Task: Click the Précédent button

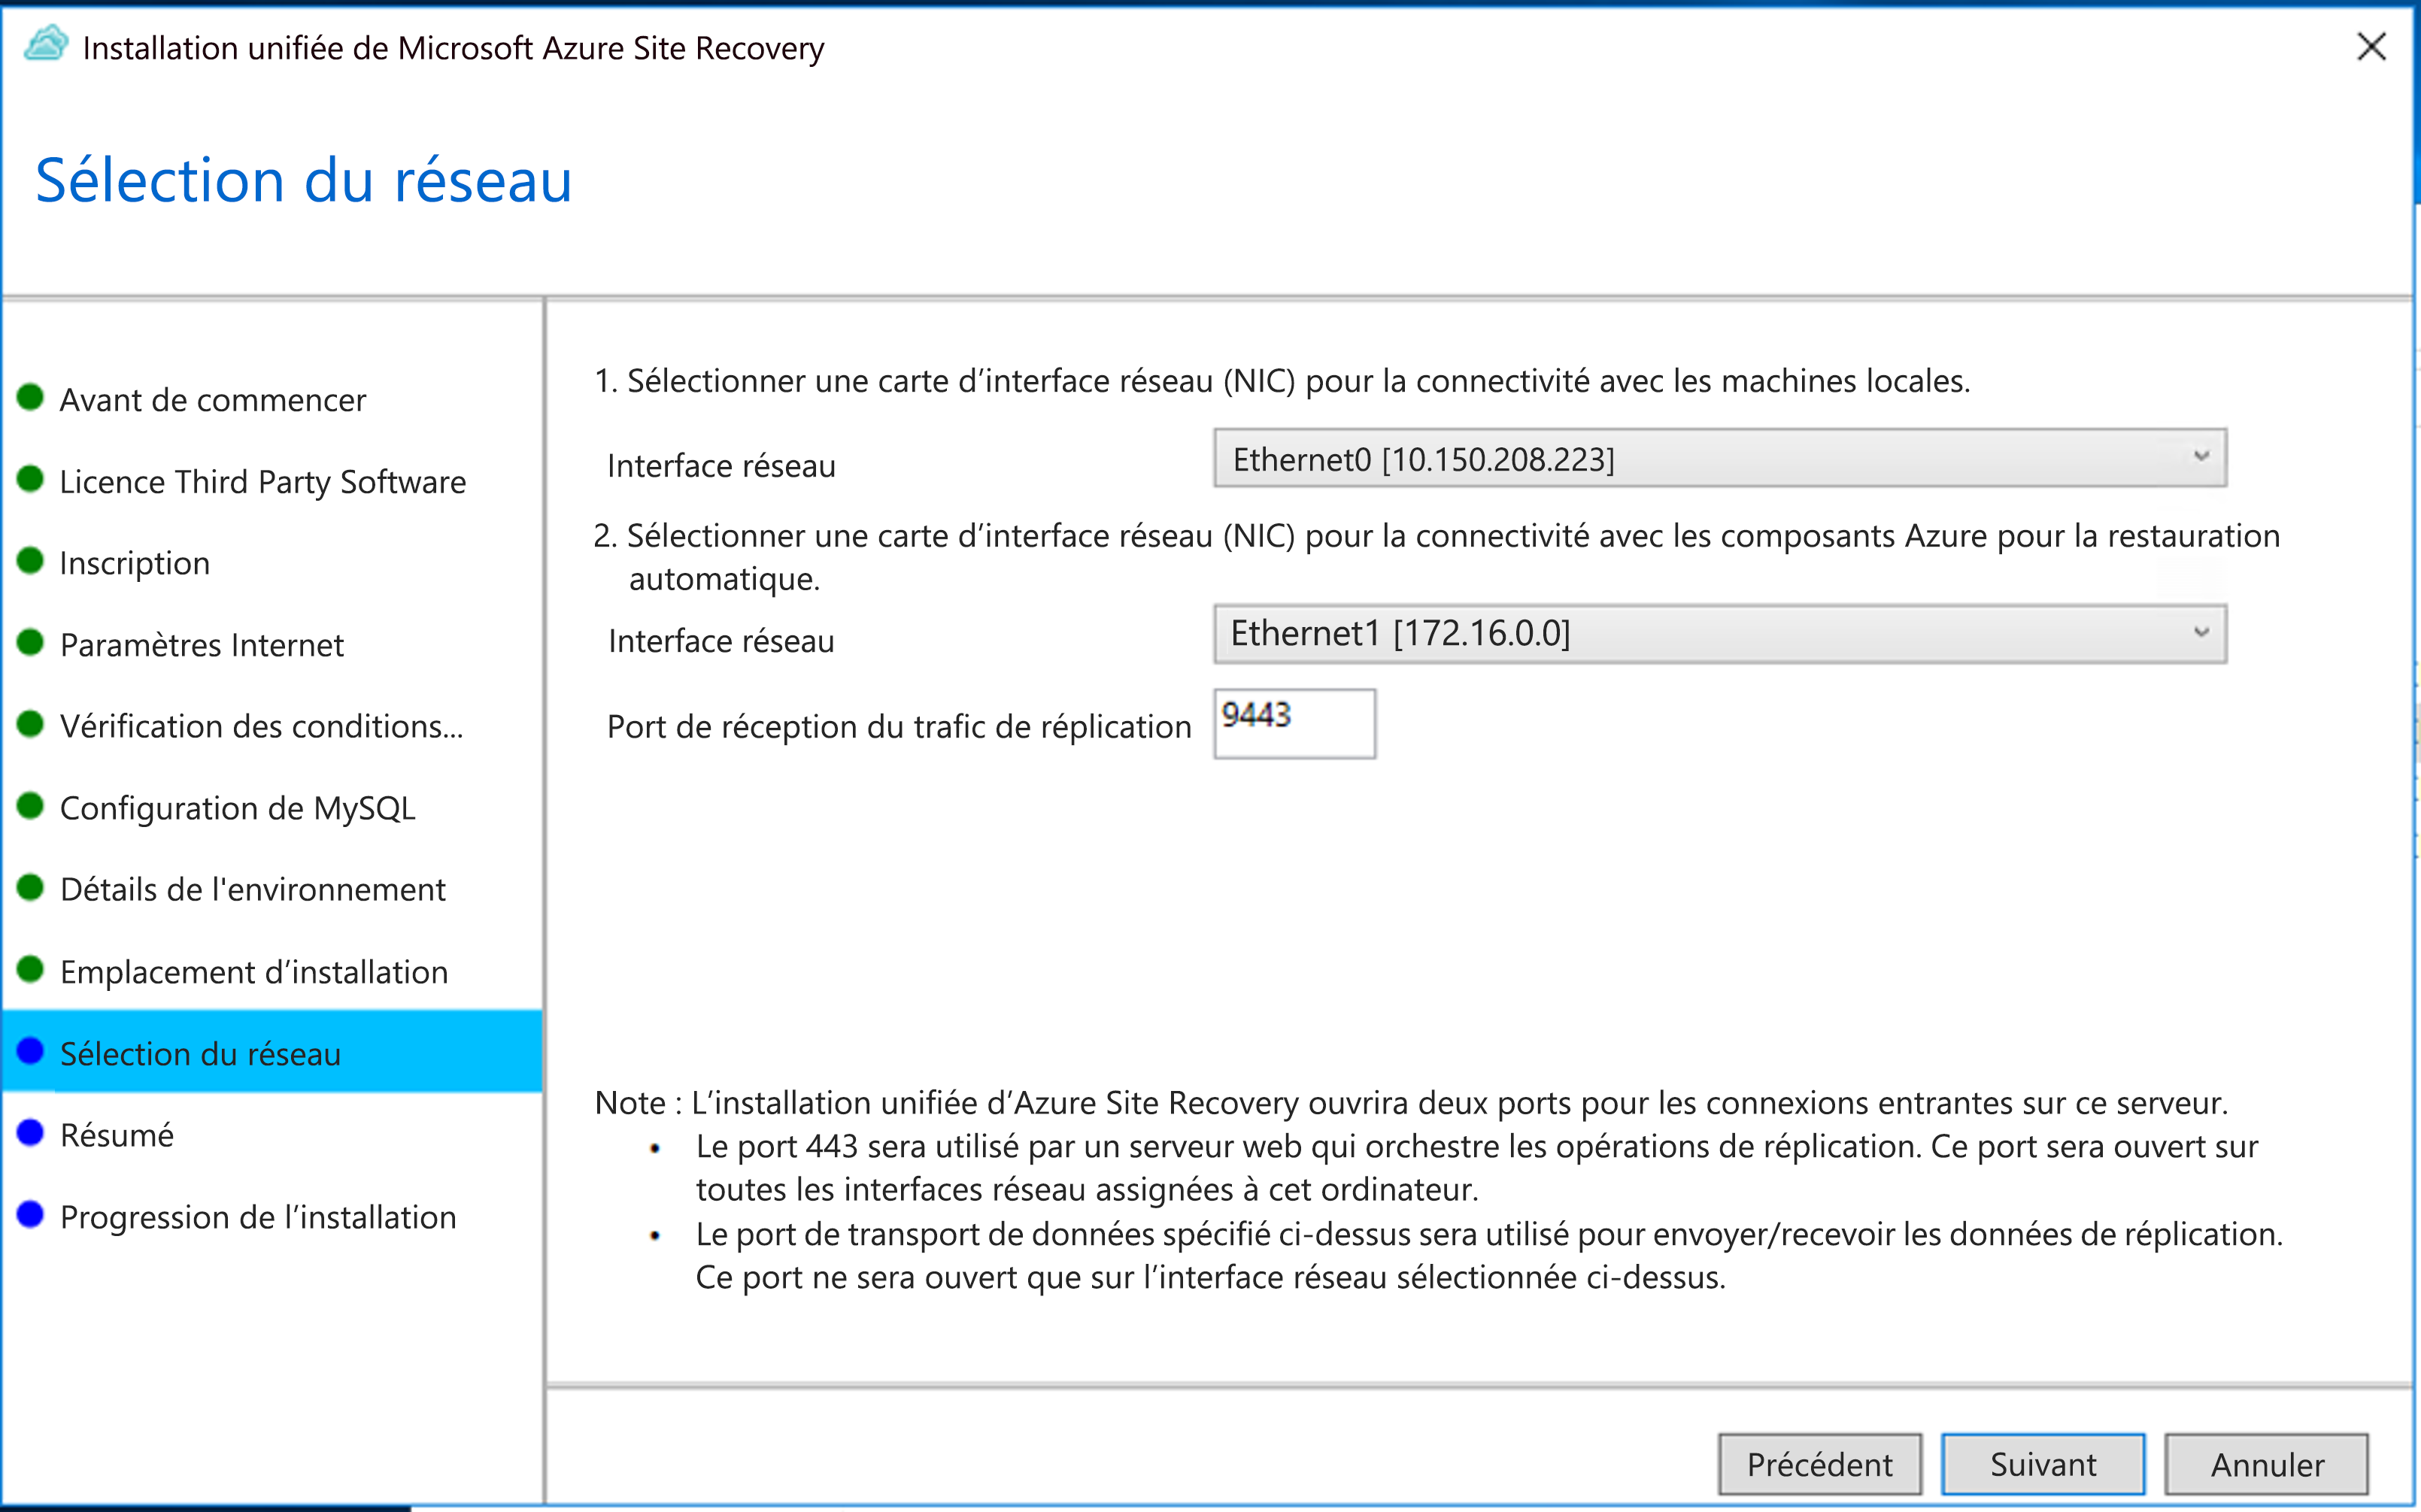Action: 1820,1464
